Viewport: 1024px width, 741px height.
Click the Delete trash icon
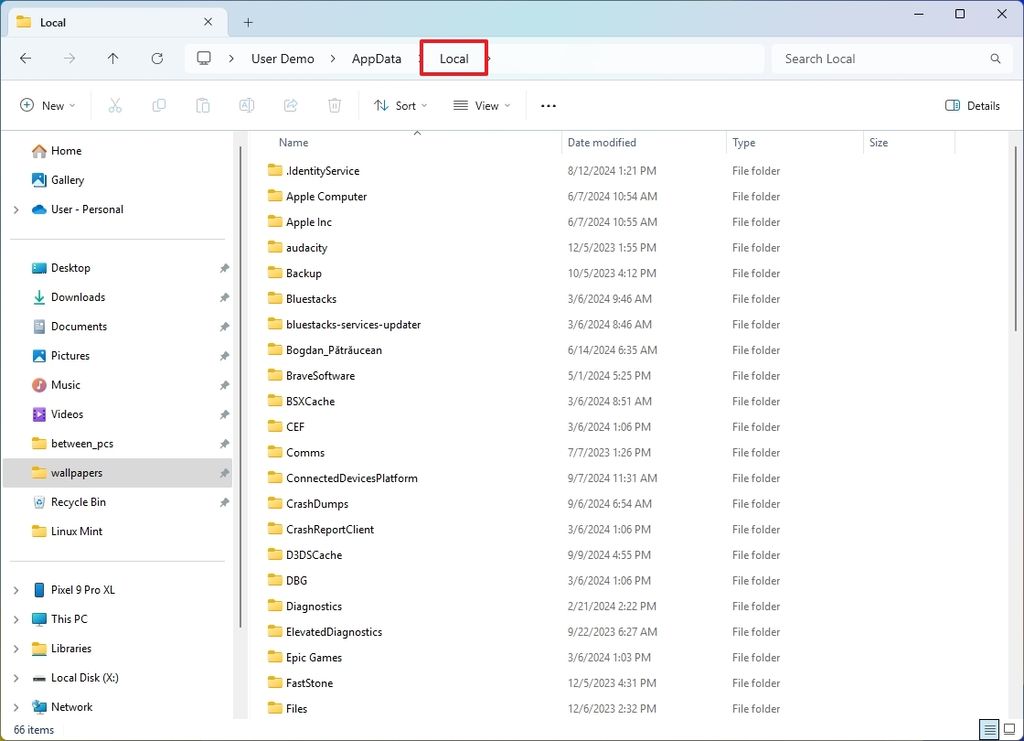click(334, 105)
